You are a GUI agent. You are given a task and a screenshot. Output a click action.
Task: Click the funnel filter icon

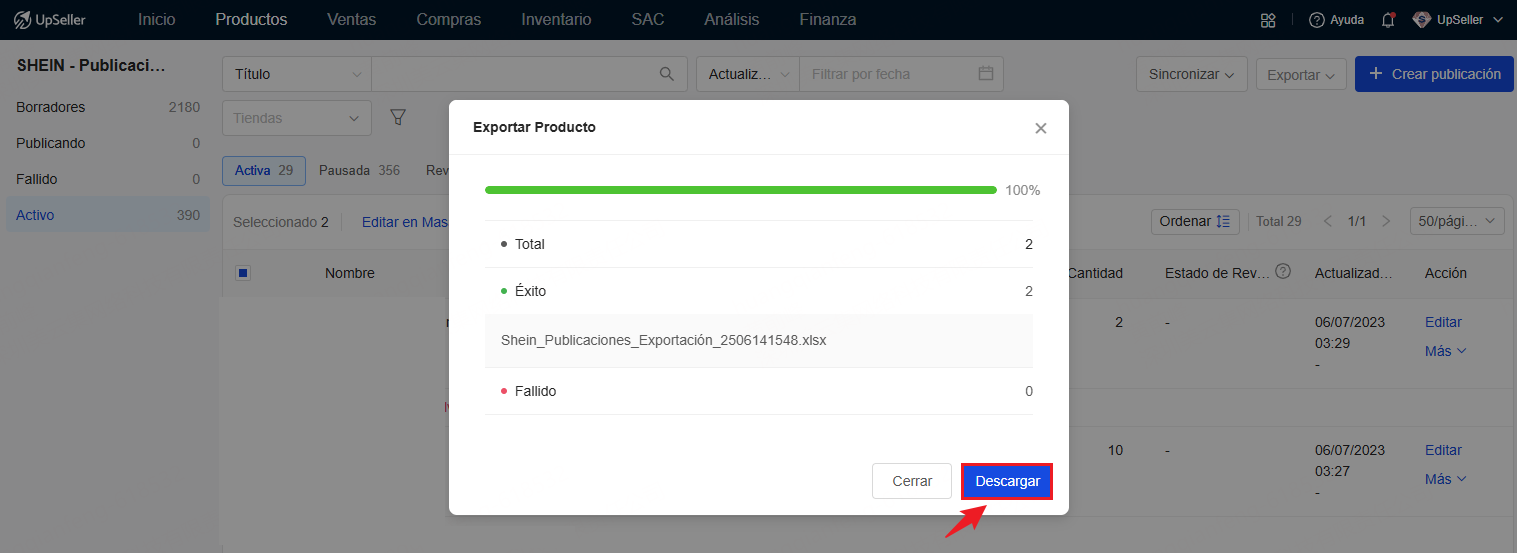click(397, 118)
